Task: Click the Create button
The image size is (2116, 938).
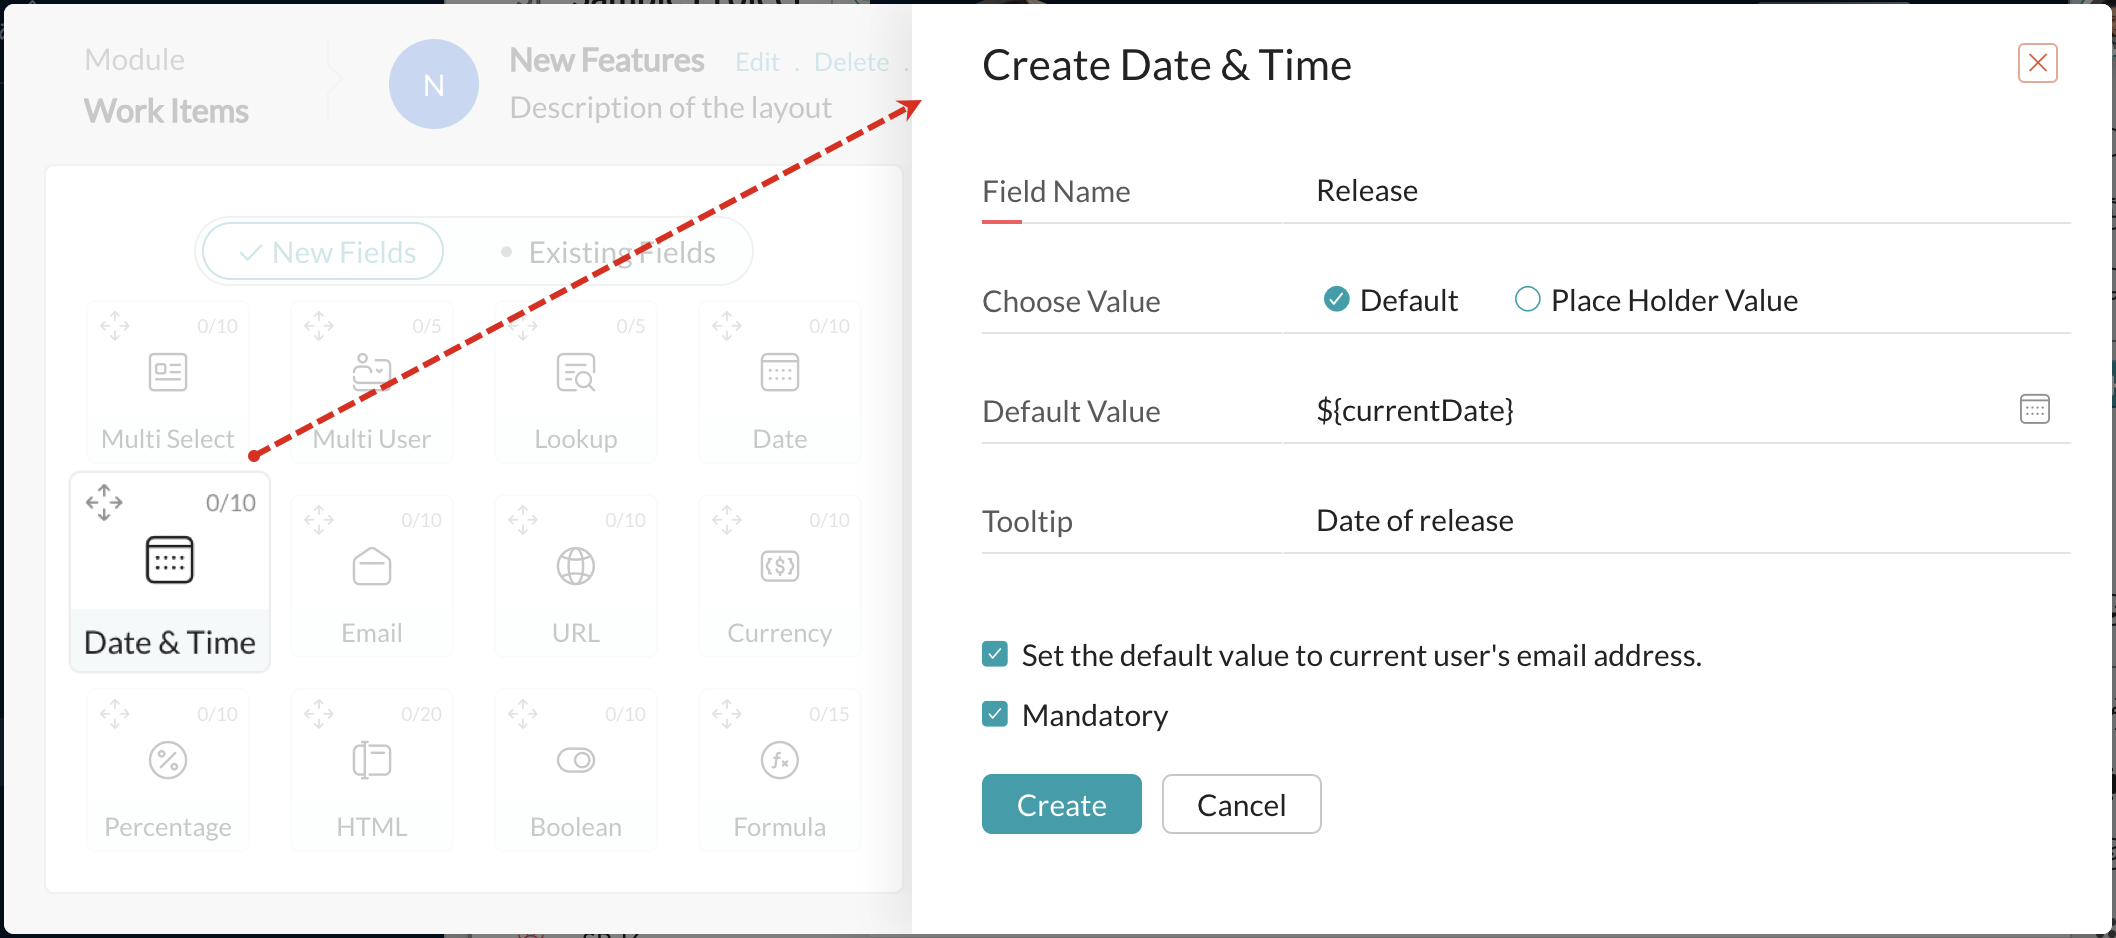Action: click(1062, 804)
